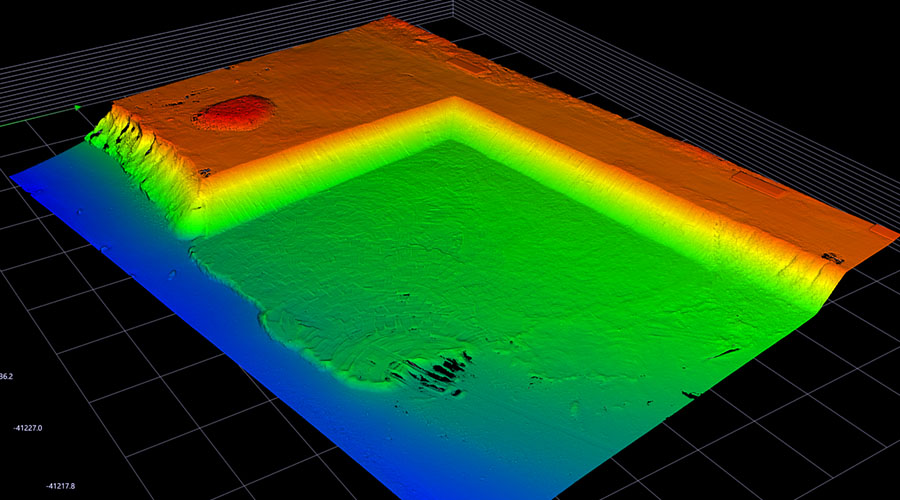
Task: Select the inner corner of the yellow slope
Action: 453,104
